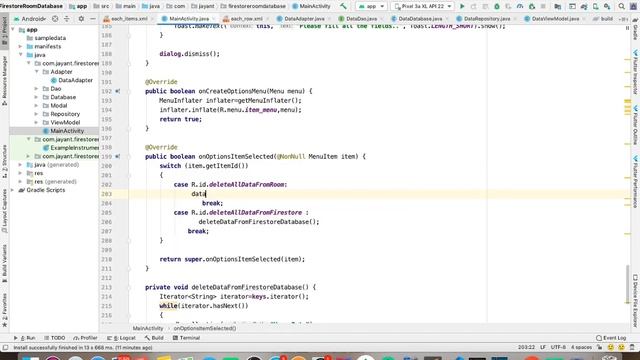Open the Favorites side tab

pos(4,310)
